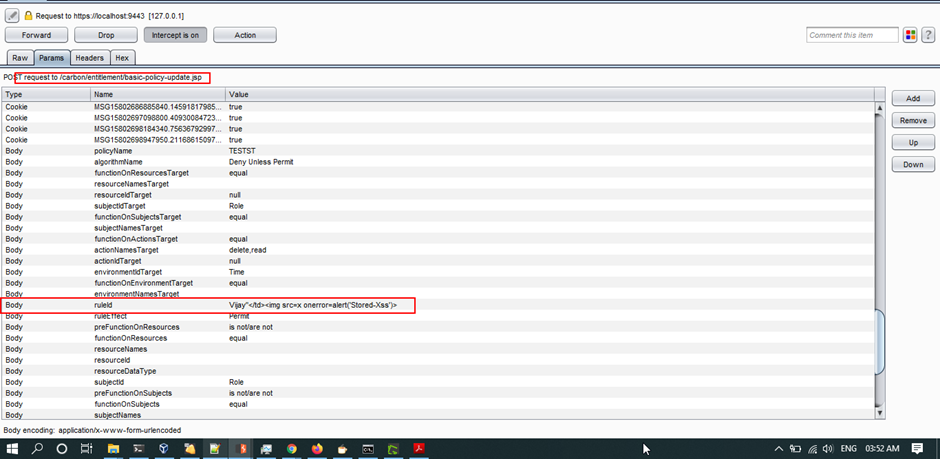940x459 pixels.
Task: Select the Params tab
Action: tap(52, 58)
